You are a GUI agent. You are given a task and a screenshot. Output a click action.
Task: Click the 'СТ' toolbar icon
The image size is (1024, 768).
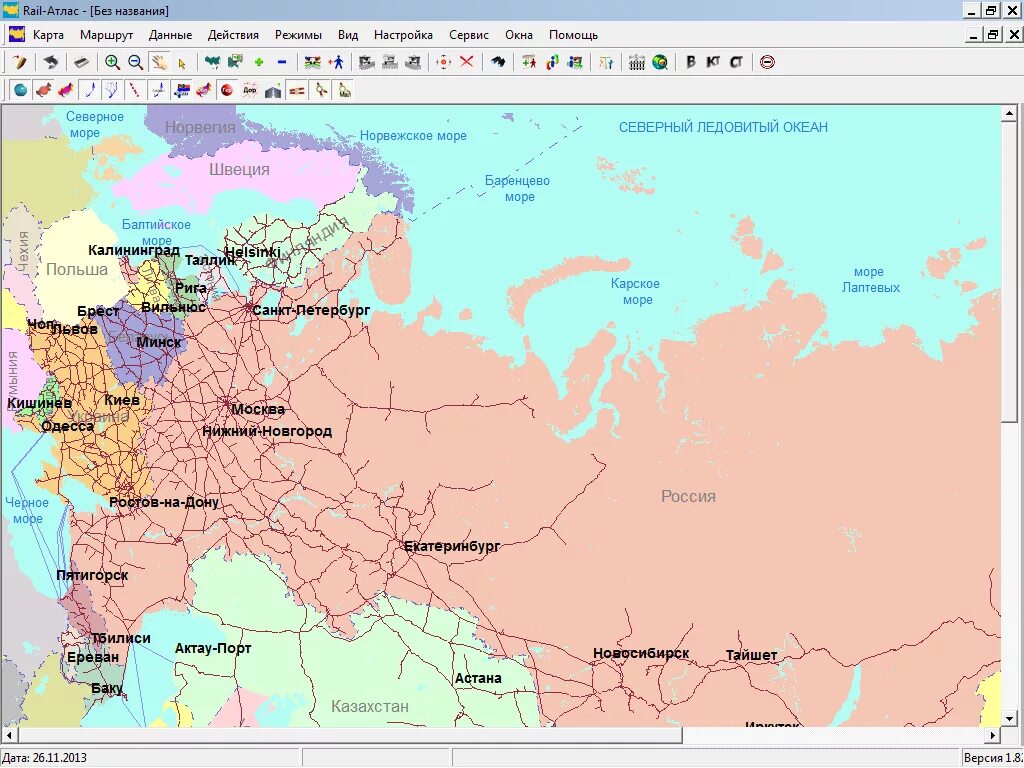click(x=736, y=62)
